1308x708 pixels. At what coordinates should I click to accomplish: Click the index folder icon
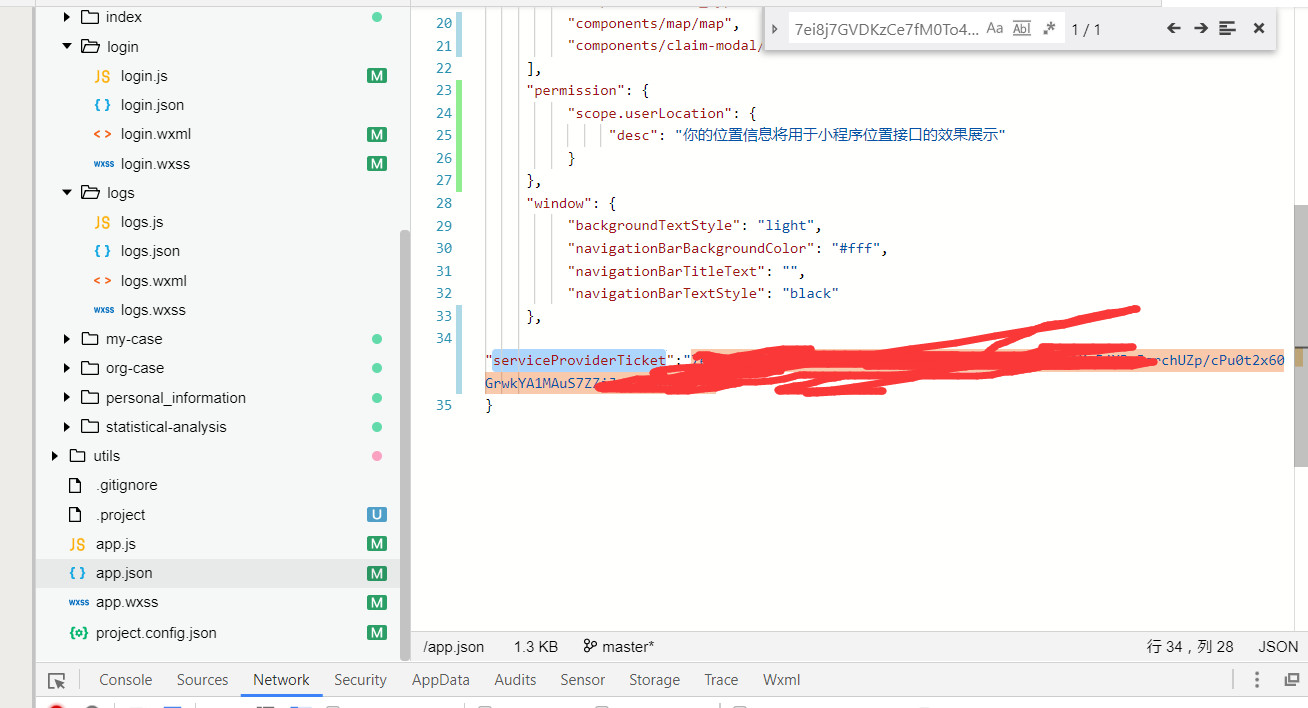pyautogui.click(x=90, y=17)
